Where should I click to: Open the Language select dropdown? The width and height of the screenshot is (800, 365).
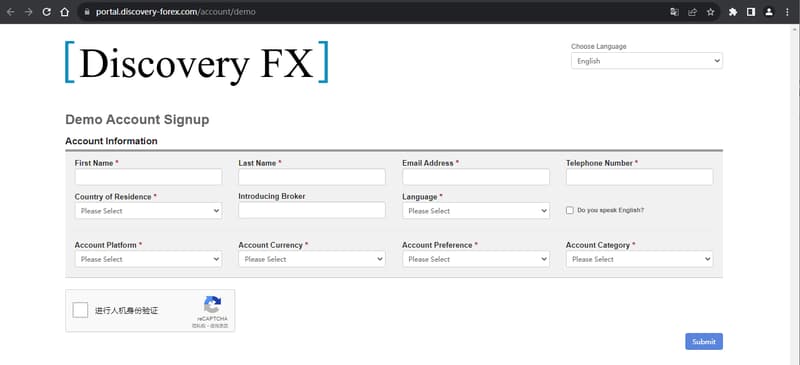[x=476, y=211]
